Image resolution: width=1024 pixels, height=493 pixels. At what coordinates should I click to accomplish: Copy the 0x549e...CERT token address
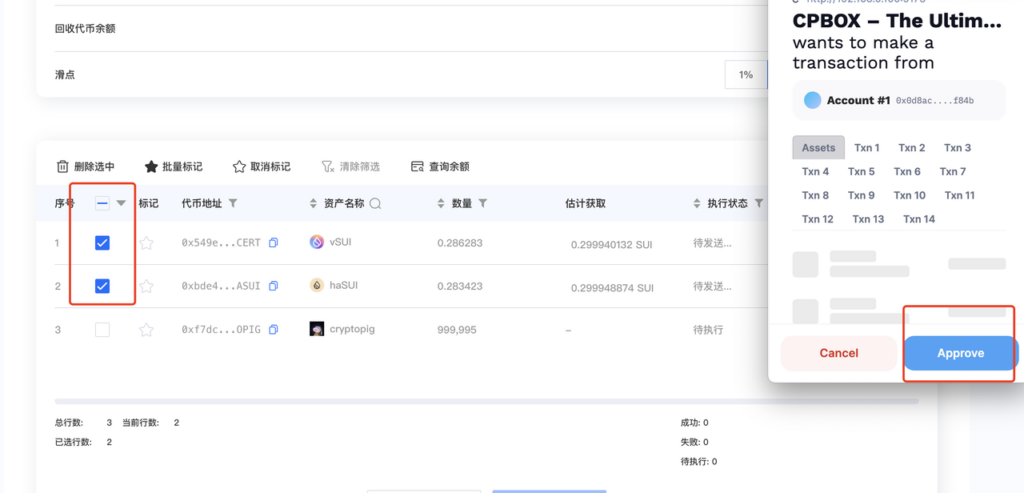(x=274, y=243)
